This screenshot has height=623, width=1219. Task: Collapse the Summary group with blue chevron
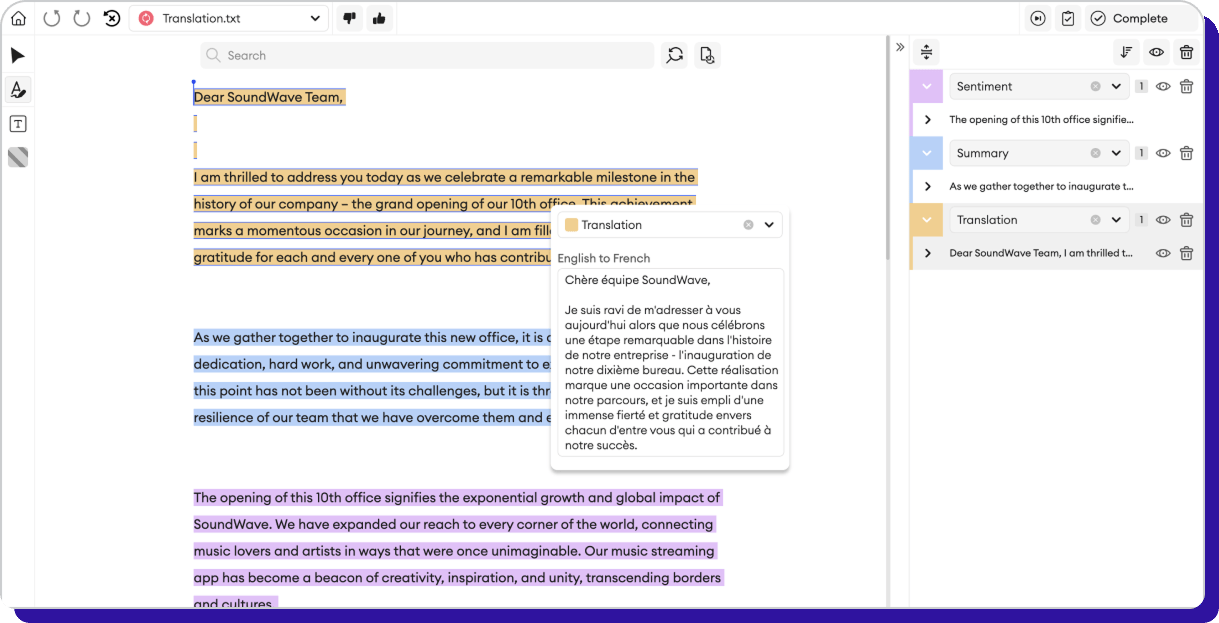pyautogui.click(x=927, y=153)
